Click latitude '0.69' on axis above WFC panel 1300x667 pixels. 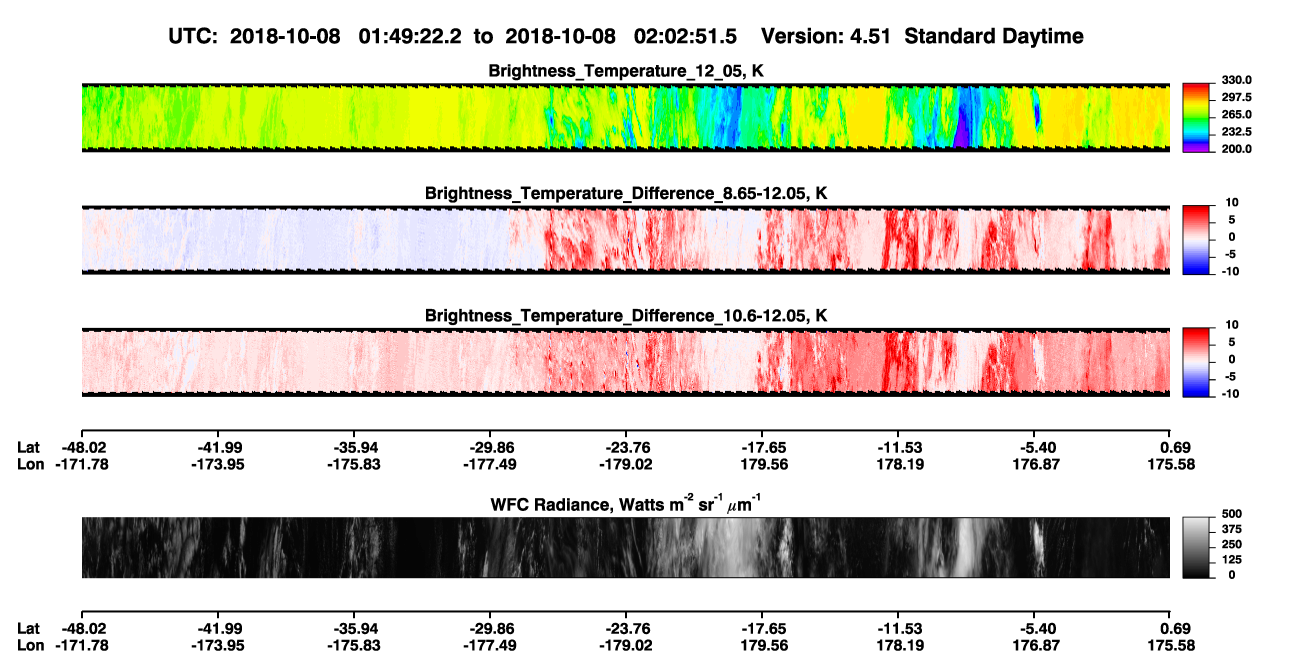1173,447
